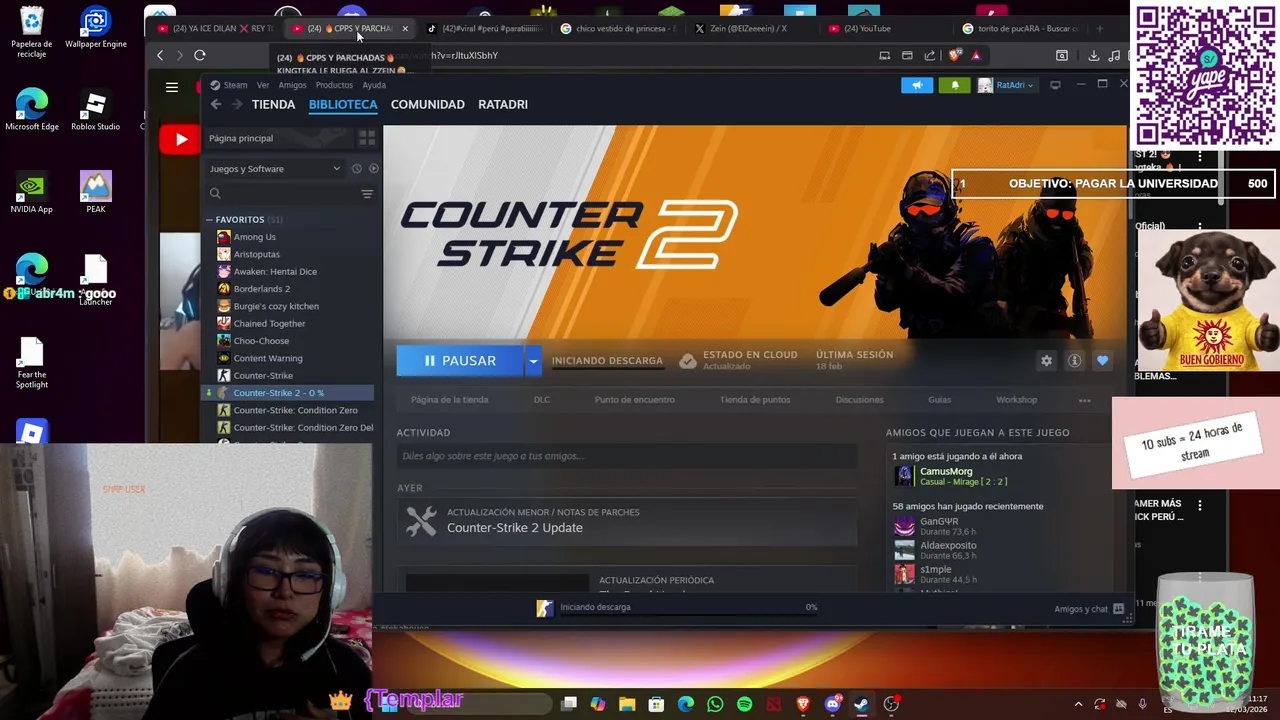1280x720 pixels.
Task: Open the Ver menu
Action: [263, 85]
